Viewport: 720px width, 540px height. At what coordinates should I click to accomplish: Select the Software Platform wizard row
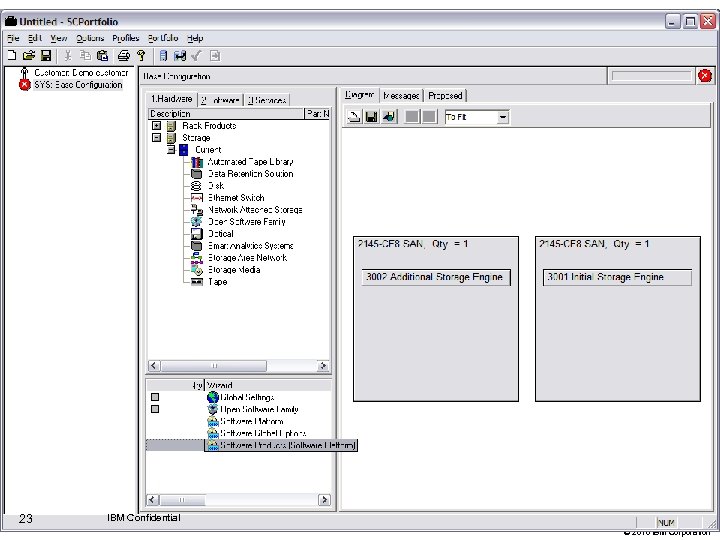(252, 421)
